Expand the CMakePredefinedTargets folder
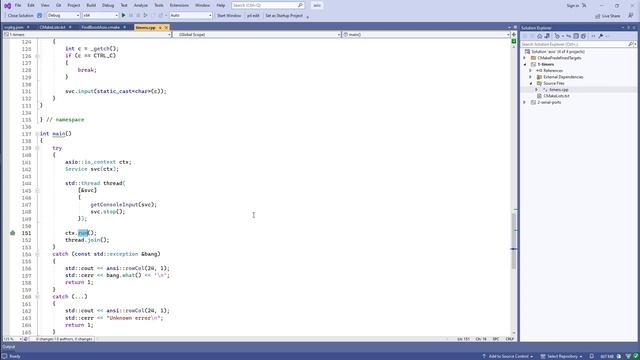This screenshot has height=360, width=640. click(x=525, y=58)
